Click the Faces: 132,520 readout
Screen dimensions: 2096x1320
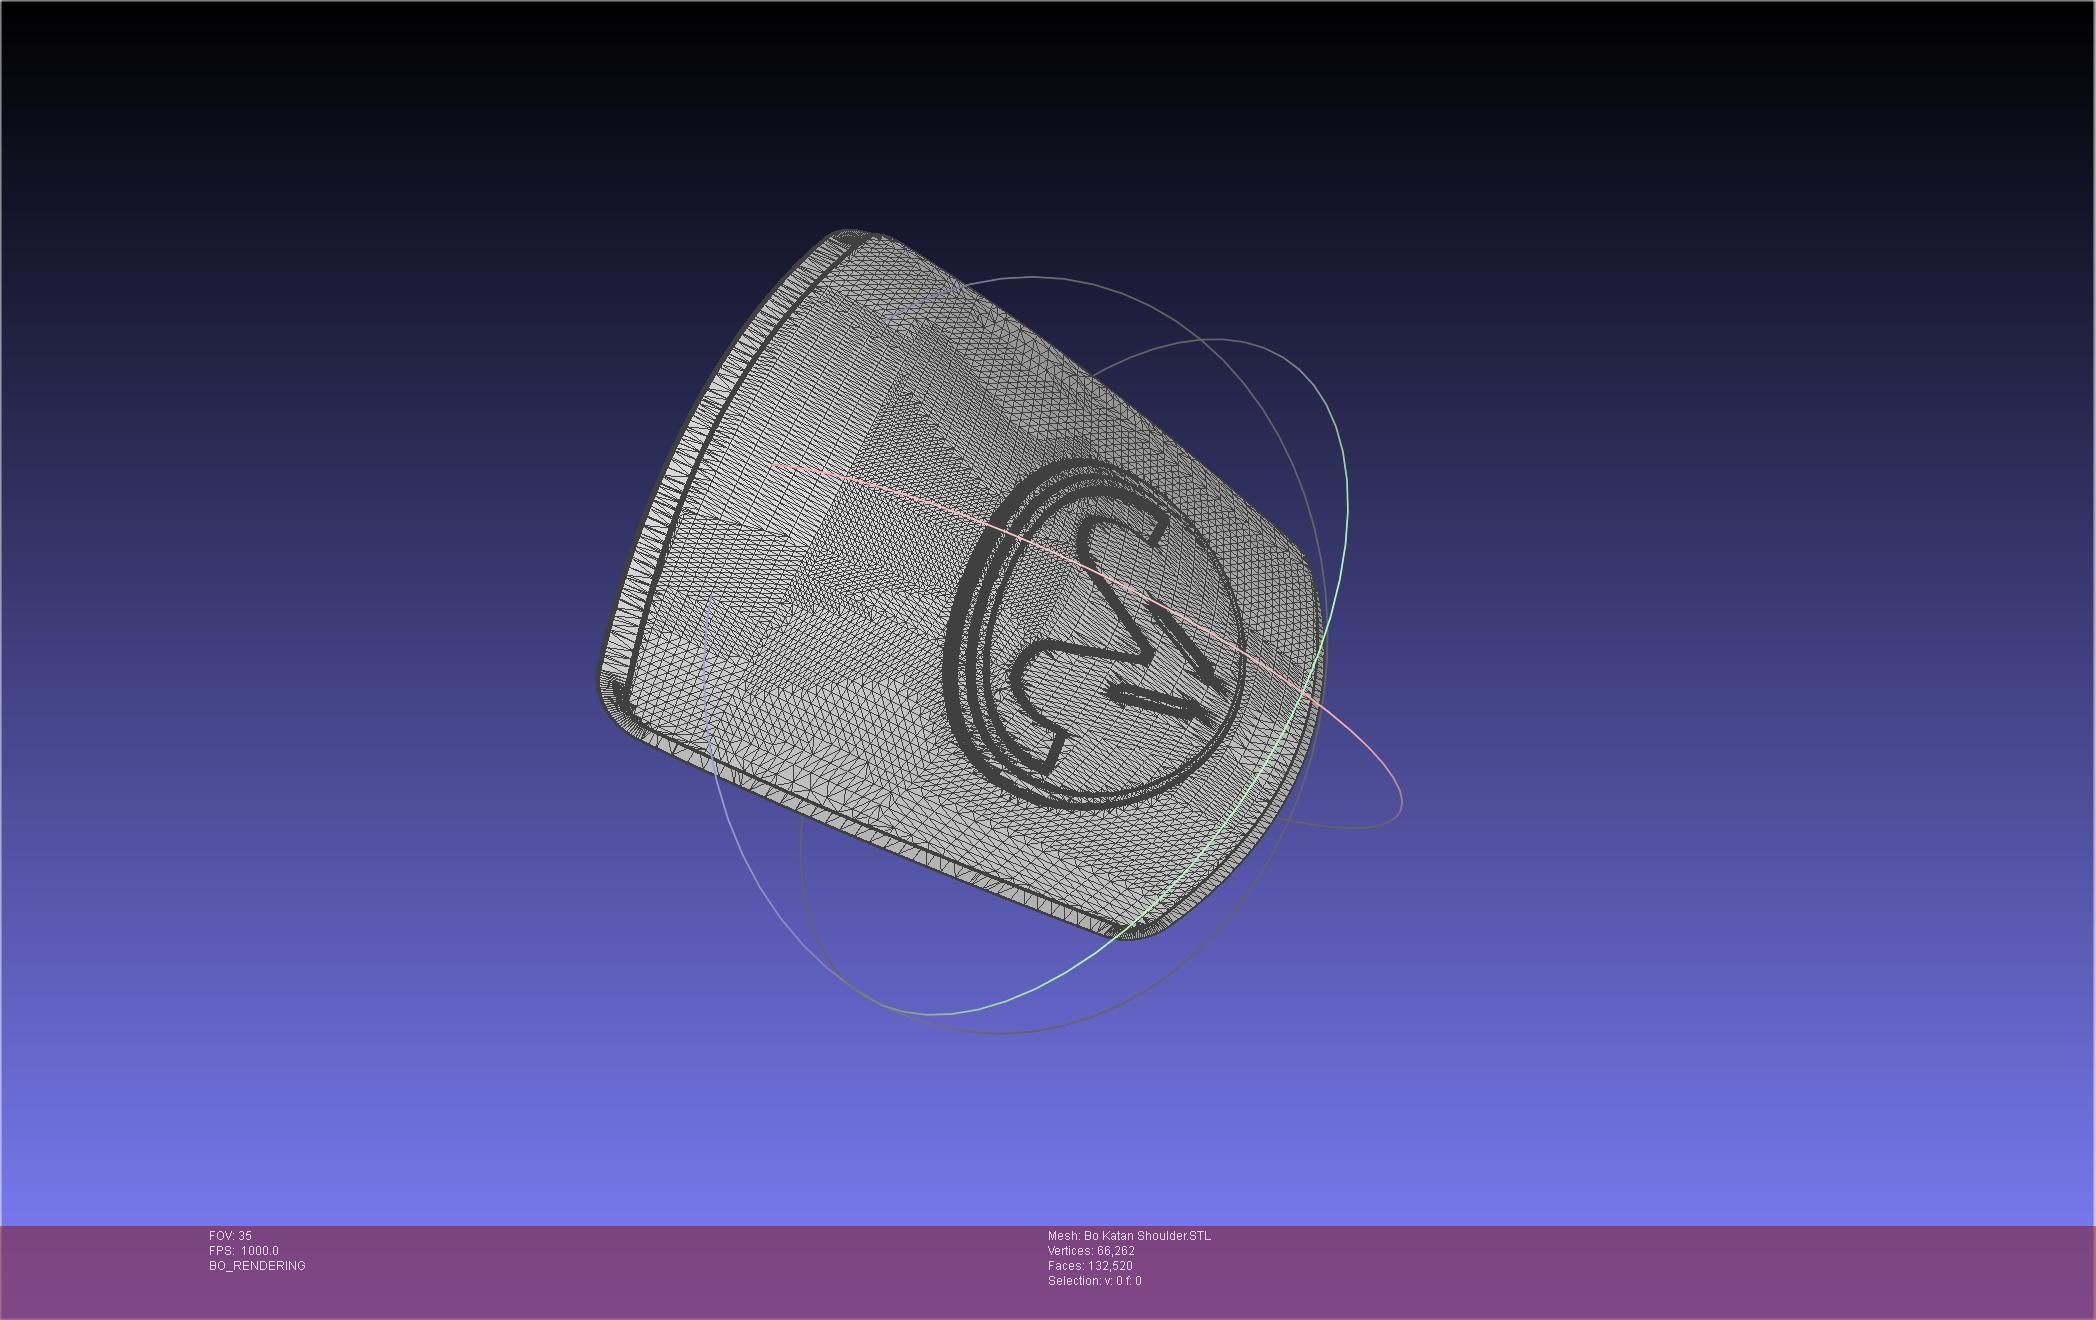click(1090, 1266)
